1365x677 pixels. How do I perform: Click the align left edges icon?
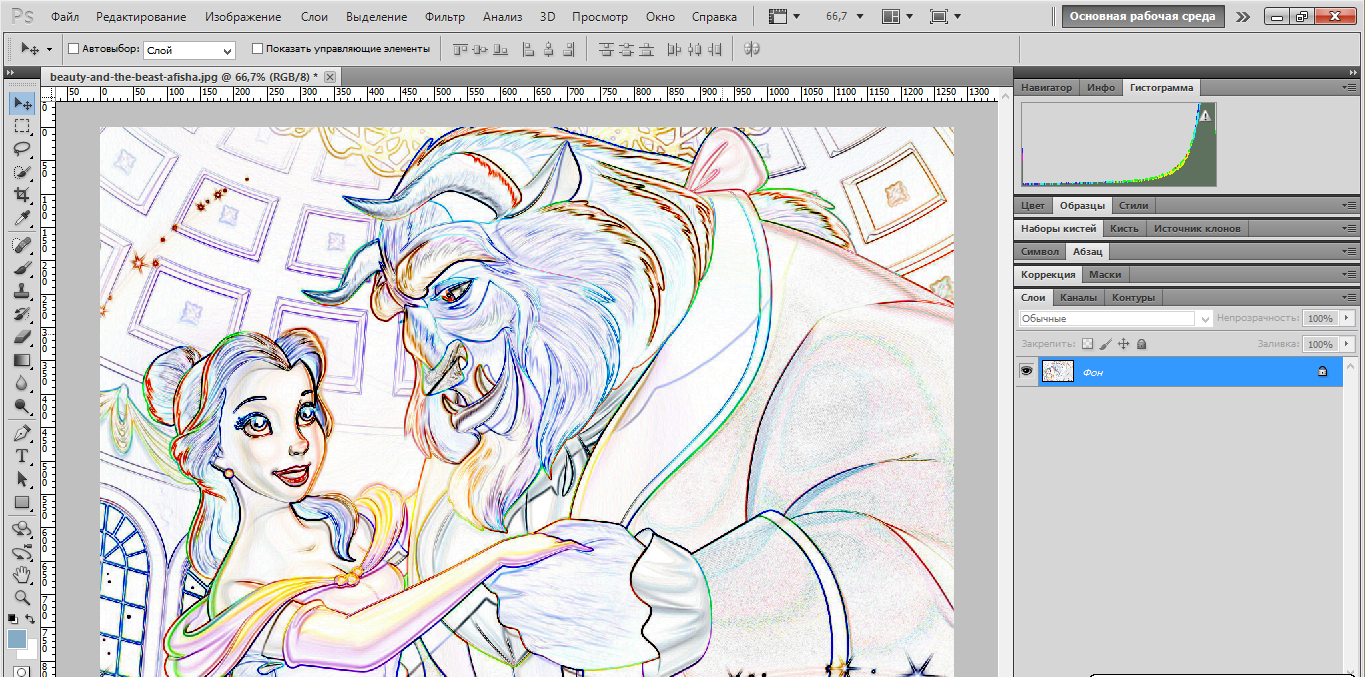pos(528,49)
